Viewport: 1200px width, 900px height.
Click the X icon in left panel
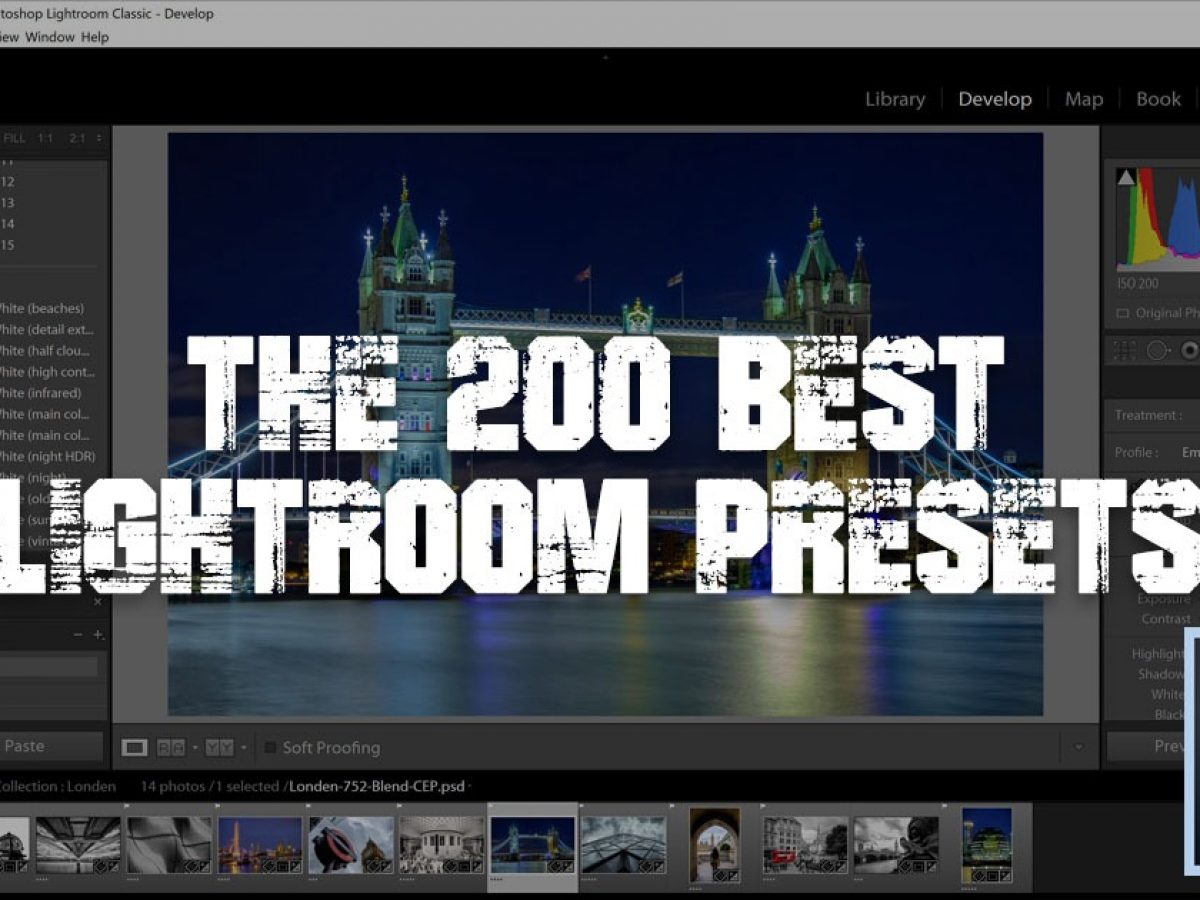(97, 602)
